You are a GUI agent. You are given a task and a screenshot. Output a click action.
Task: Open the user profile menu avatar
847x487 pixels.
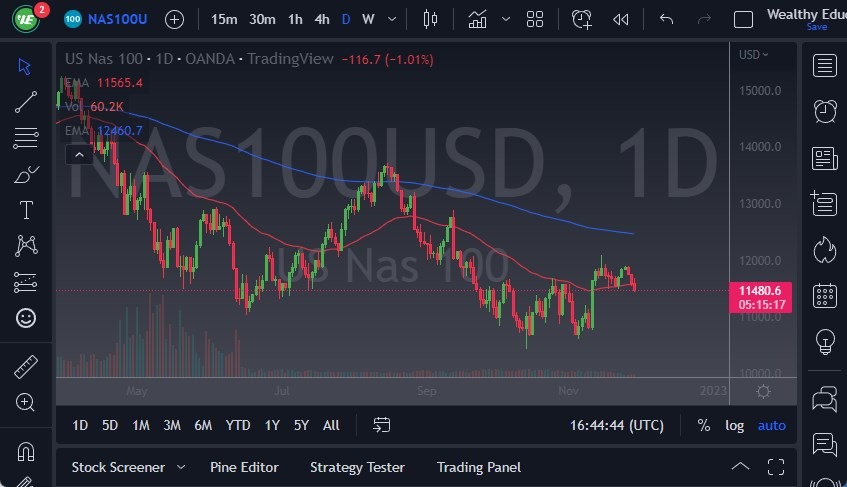coord(25,19)
